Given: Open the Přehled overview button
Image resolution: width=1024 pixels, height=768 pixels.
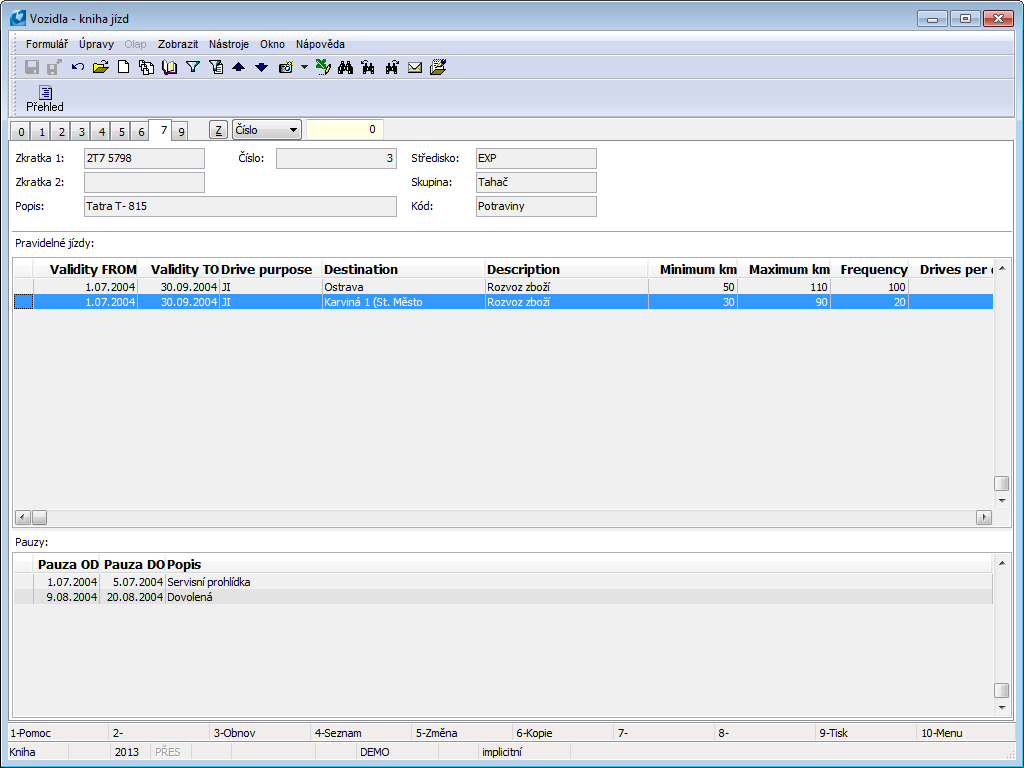Looking at the screenshot, I should (x=45, y=98).
